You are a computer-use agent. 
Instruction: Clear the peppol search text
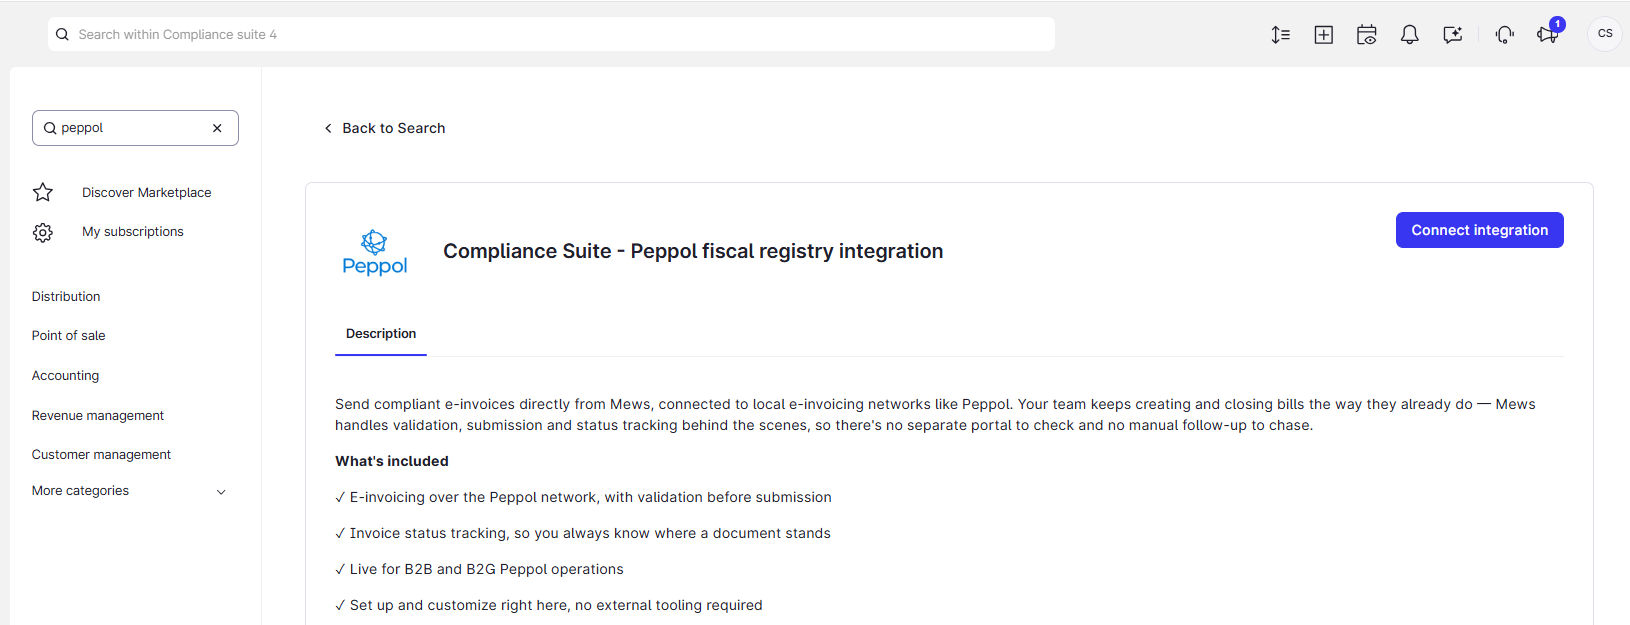tap(217, 128)
